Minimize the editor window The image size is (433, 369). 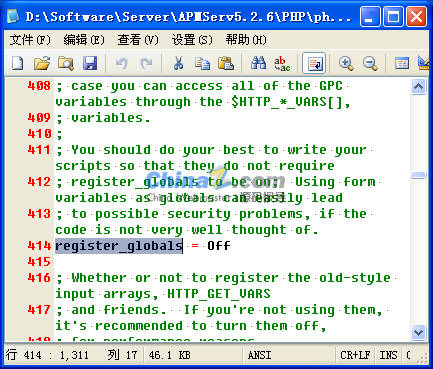370,16
